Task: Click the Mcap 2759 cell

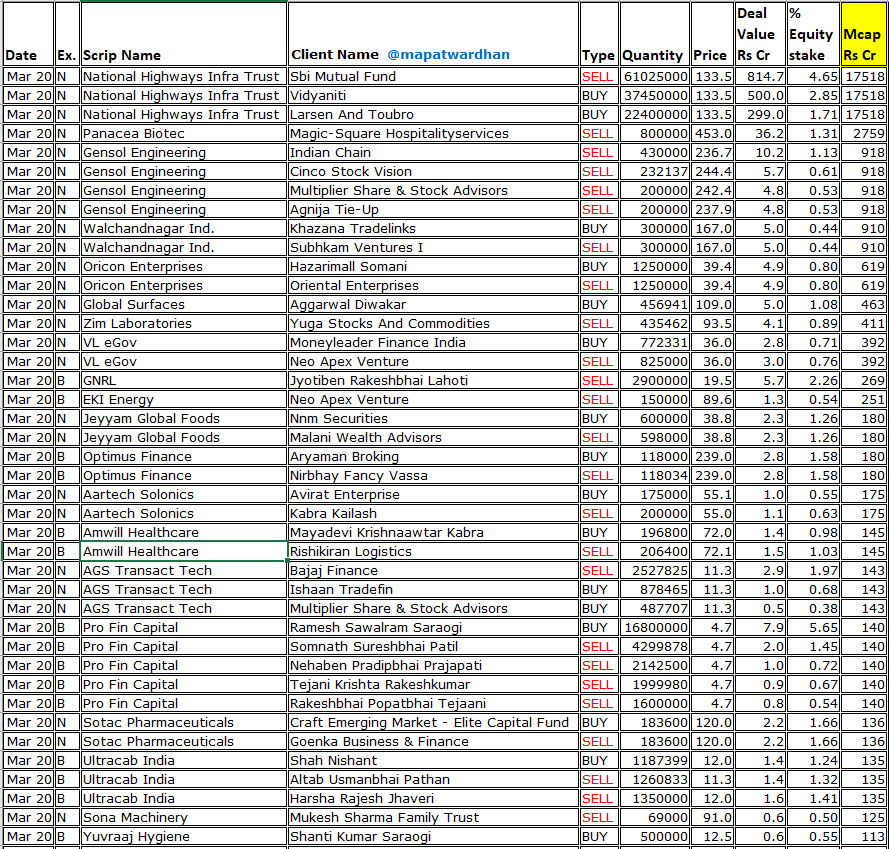Action: coord(863,133)
